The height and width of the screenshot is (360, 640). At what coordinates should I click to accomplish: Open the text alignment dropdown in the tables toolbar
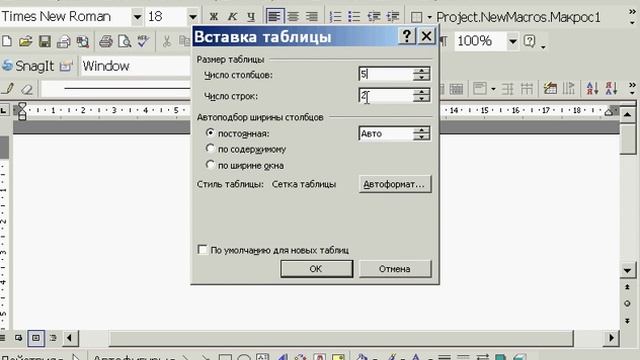coord(493,89)
